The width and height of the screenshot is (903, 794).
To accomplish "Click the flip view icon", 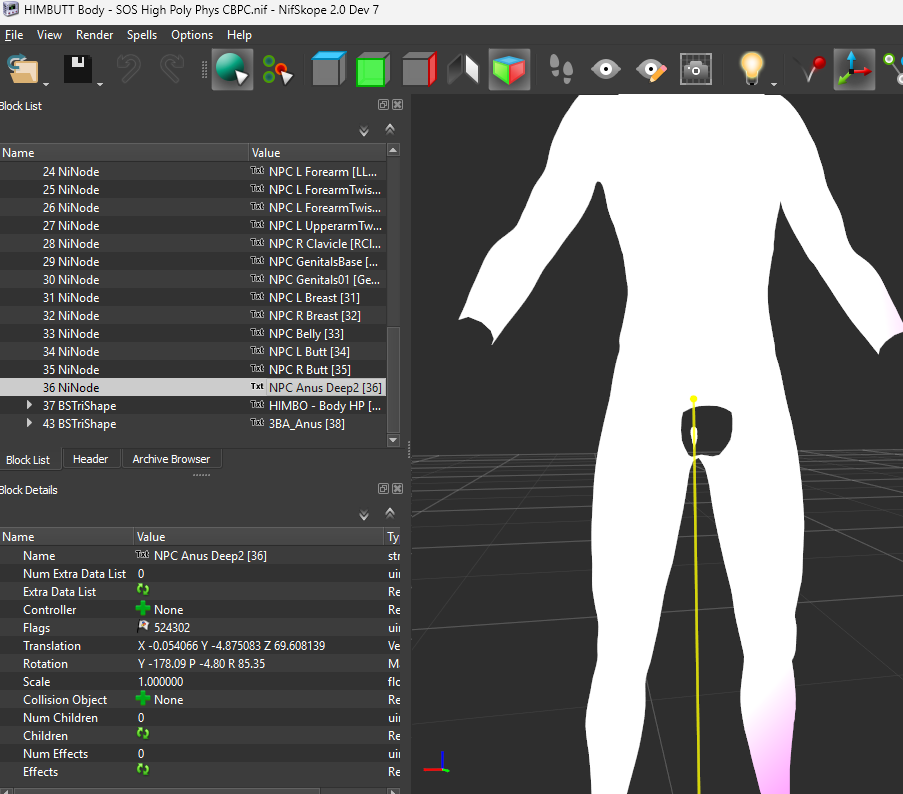I will coord(463,70).
